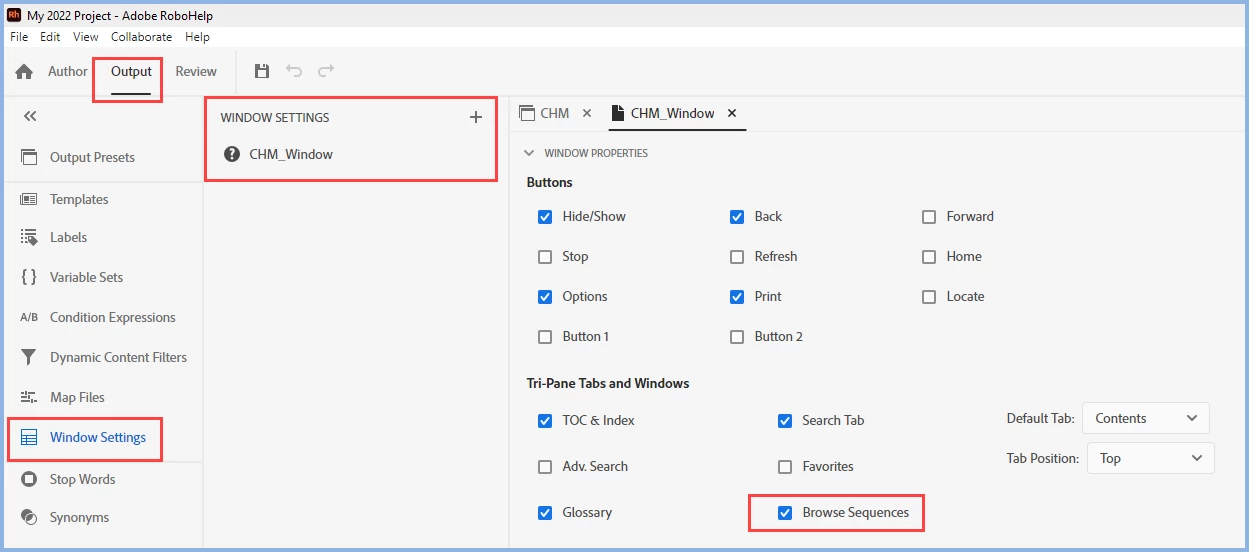Uncheck the Hide/Show checkbox
Image resolution: width=1249 pixels, height=552 pixels.
(545, 216)
